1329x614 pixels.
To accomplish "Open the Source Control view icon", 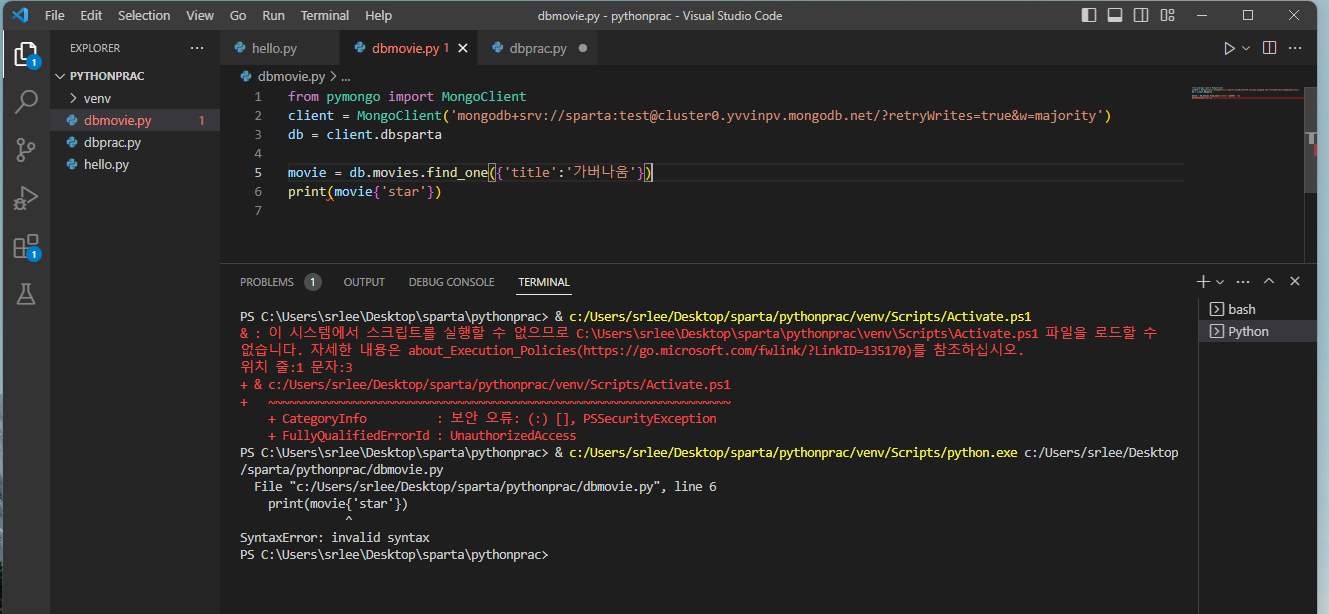I will [x=25, y=150].
